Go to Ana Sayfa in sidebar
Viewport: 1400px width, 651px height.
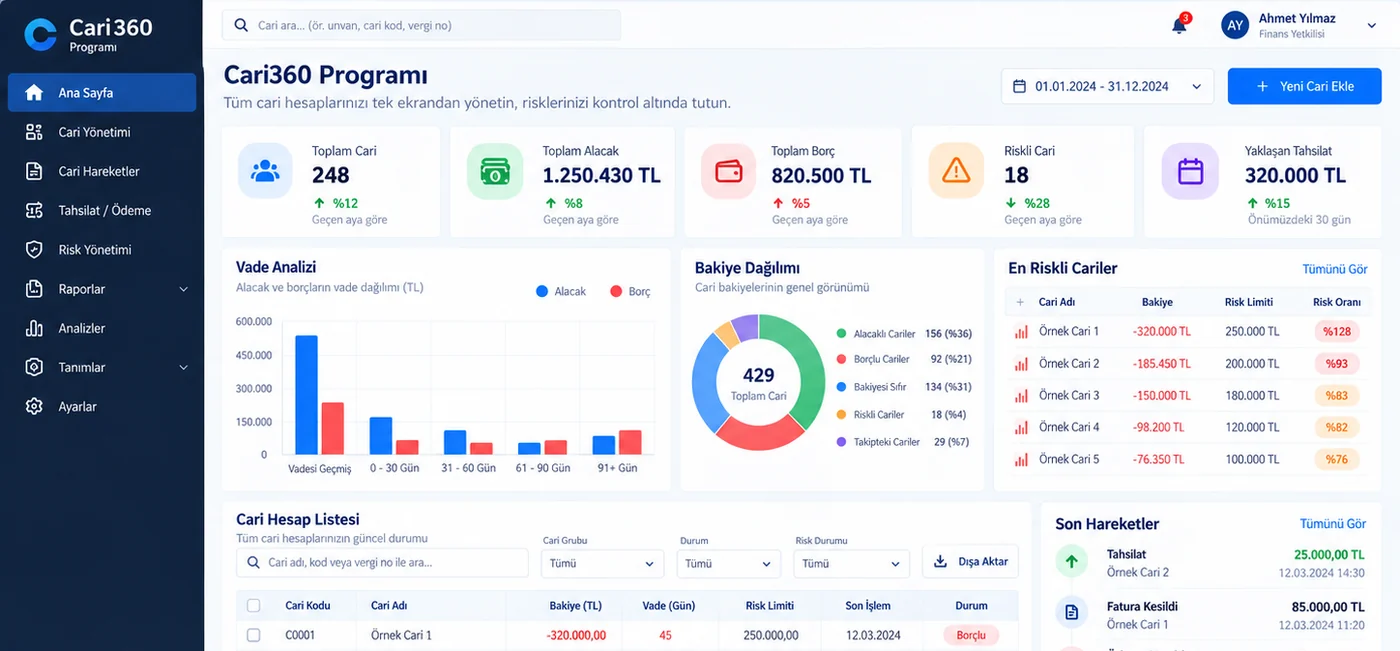point(102,93)
